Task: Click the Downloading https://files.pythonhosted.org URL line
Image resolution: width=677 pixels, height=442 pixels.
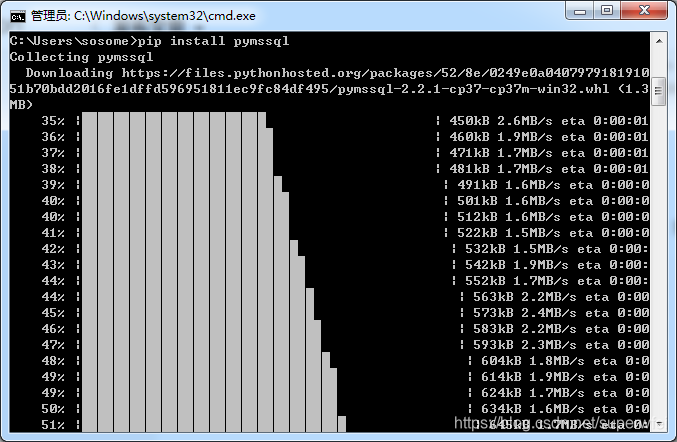Action: (337, 73)
